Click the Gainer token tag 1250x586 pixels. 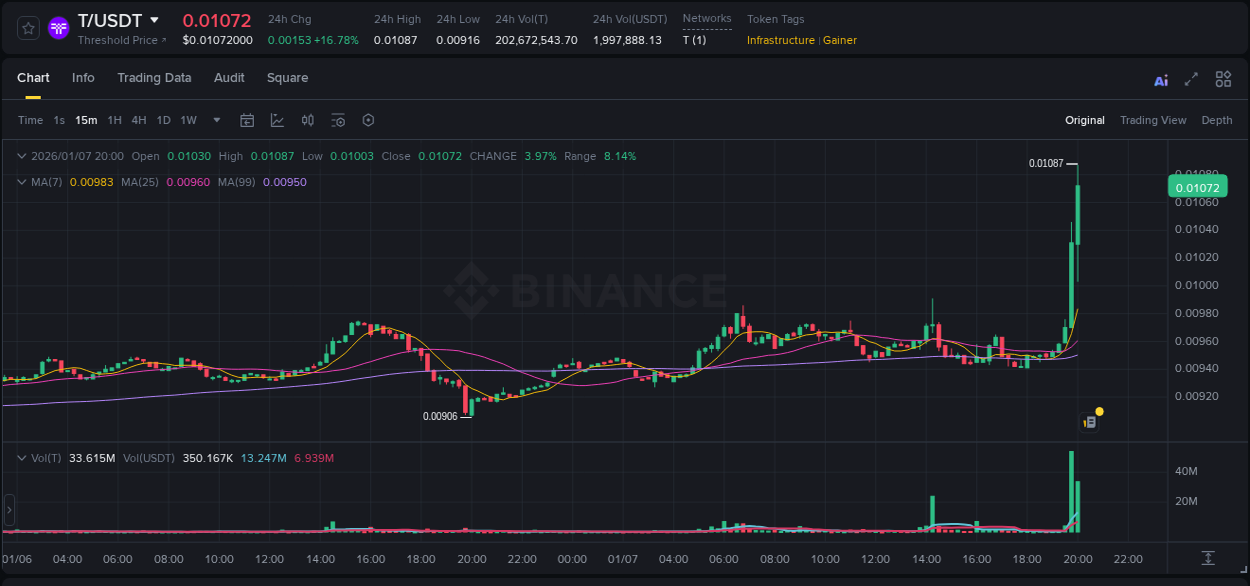click(x=840, y=40)
